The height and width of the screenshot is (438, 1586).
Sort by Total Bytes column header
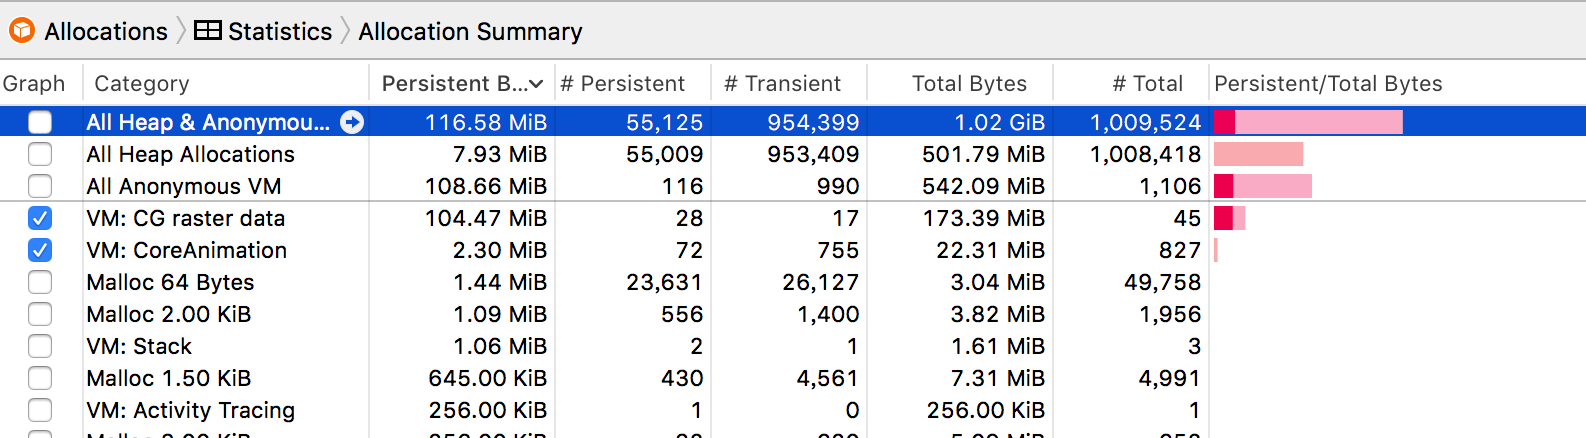960,83
